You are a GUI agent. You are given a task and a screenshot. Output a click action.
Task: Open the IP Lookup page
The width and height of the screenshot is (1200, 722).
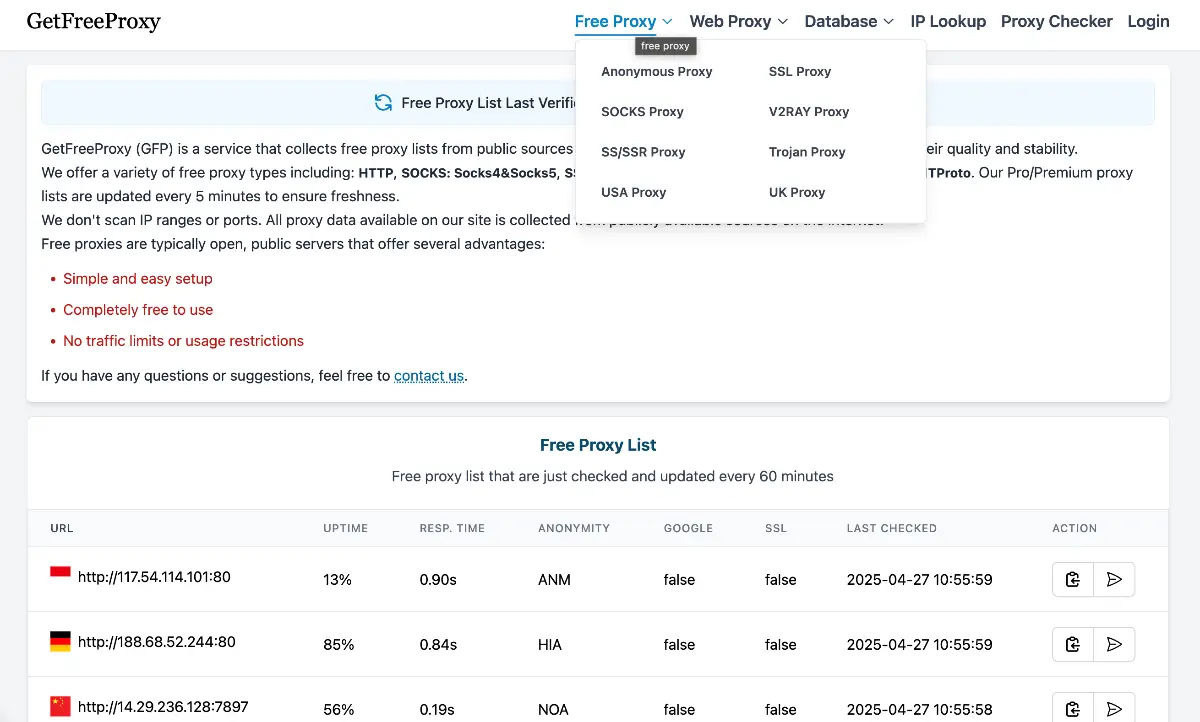(948, 20)
